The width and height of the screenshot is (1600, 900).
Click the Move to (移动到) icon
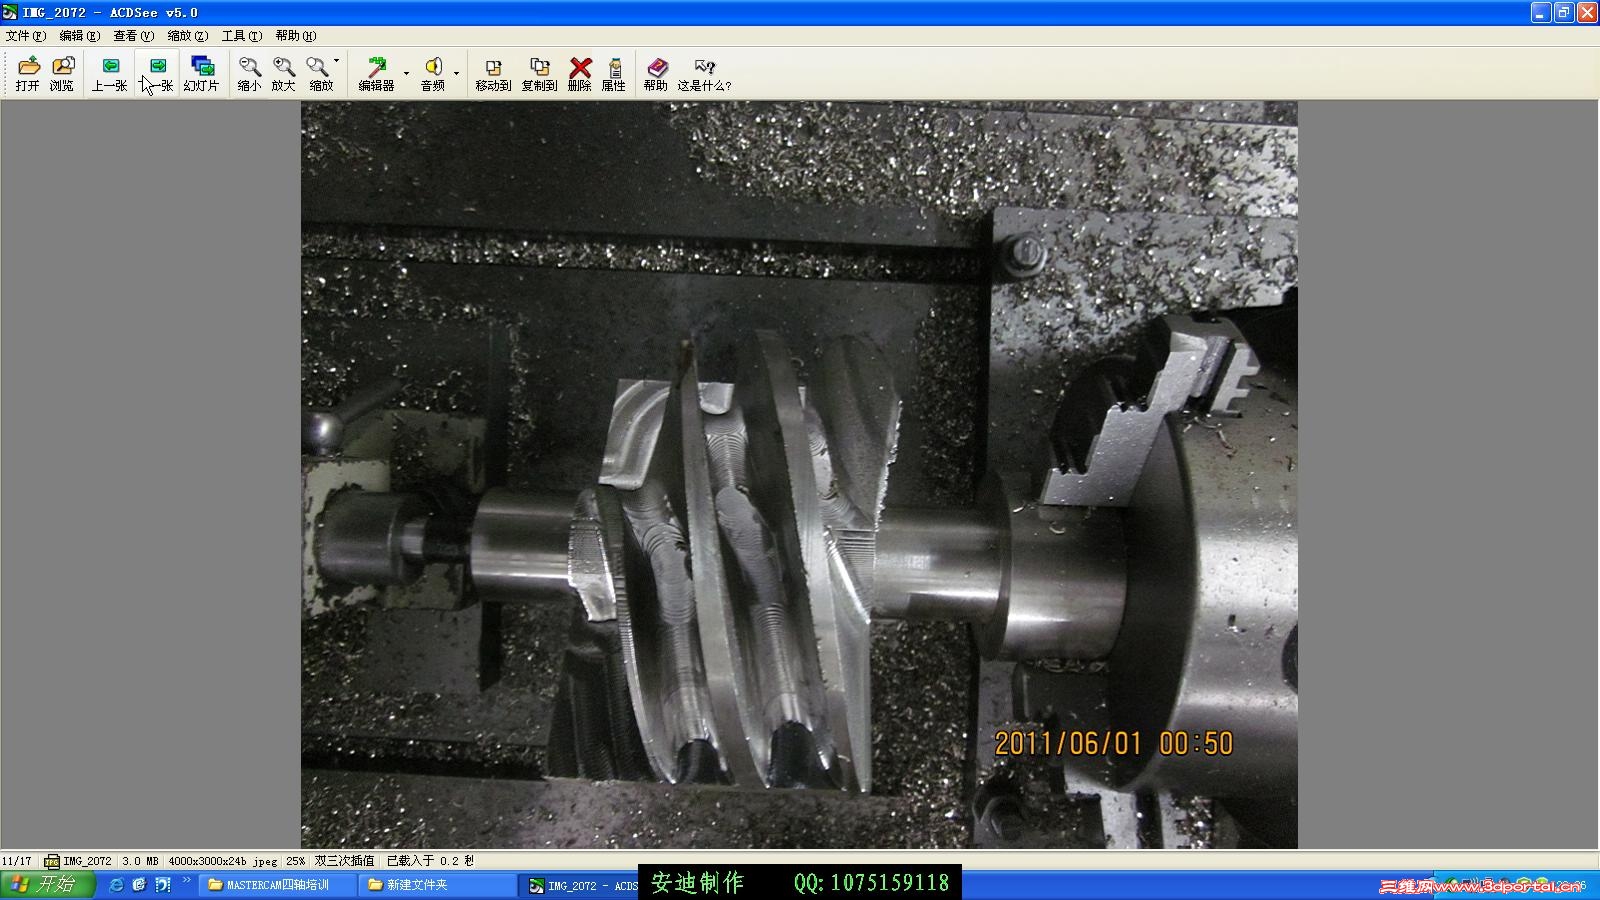pyautogui.click(x=493, y=73)
